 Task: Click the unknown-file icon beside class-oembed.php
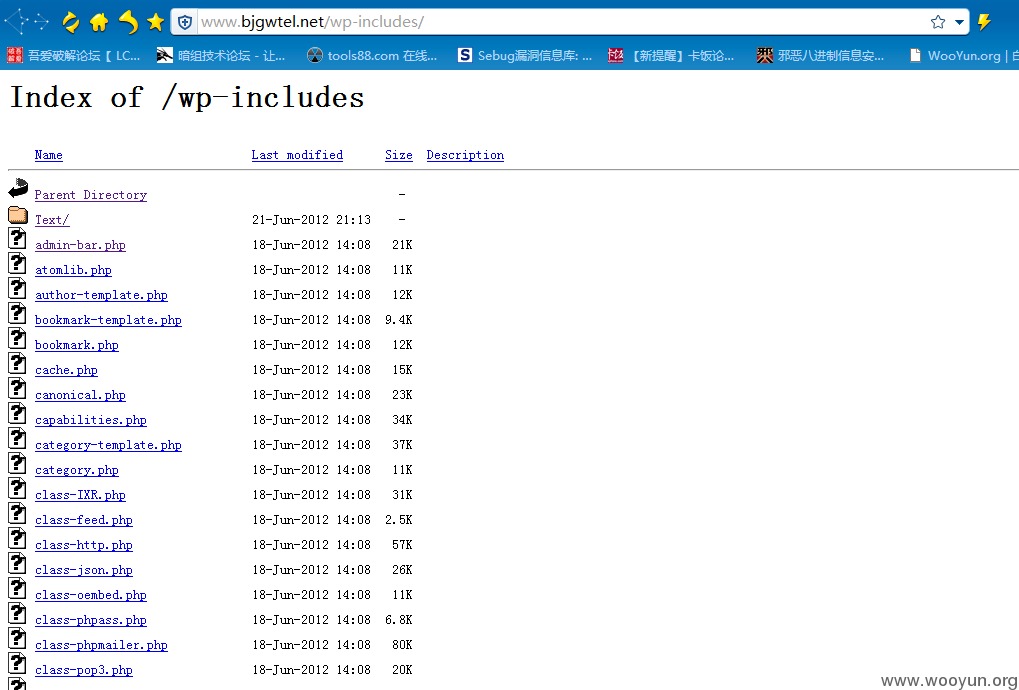click(x=18, y=589)
